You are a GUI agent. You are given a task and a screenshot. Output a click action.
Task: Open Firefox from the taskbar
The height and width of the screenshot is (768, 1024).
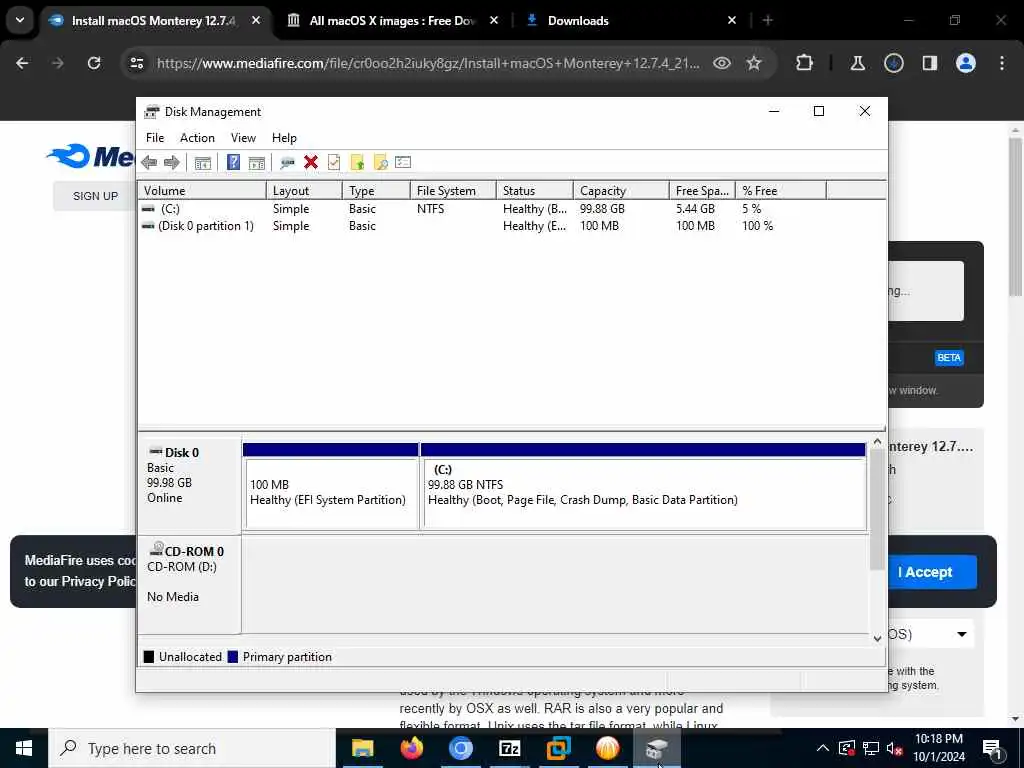pyautogui.click(x=411, y=748)
